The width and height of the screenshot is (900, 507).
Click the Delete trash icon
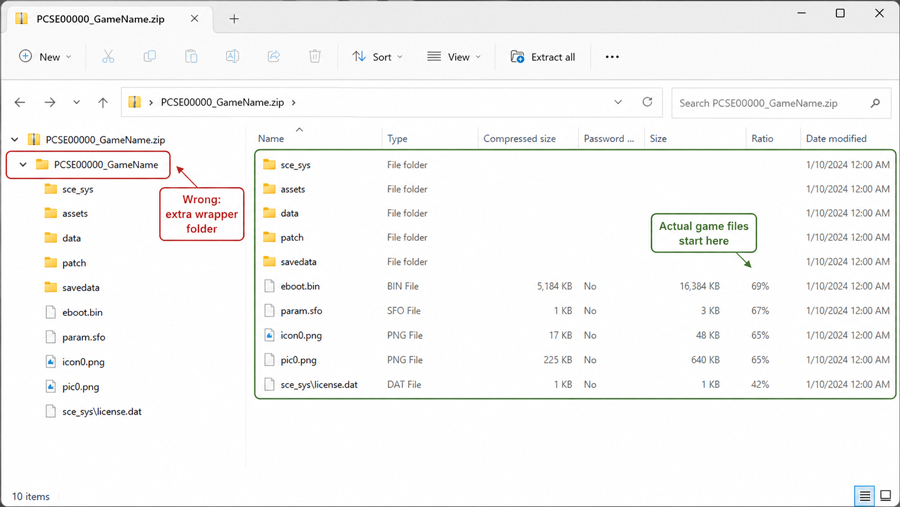point(315,56)
